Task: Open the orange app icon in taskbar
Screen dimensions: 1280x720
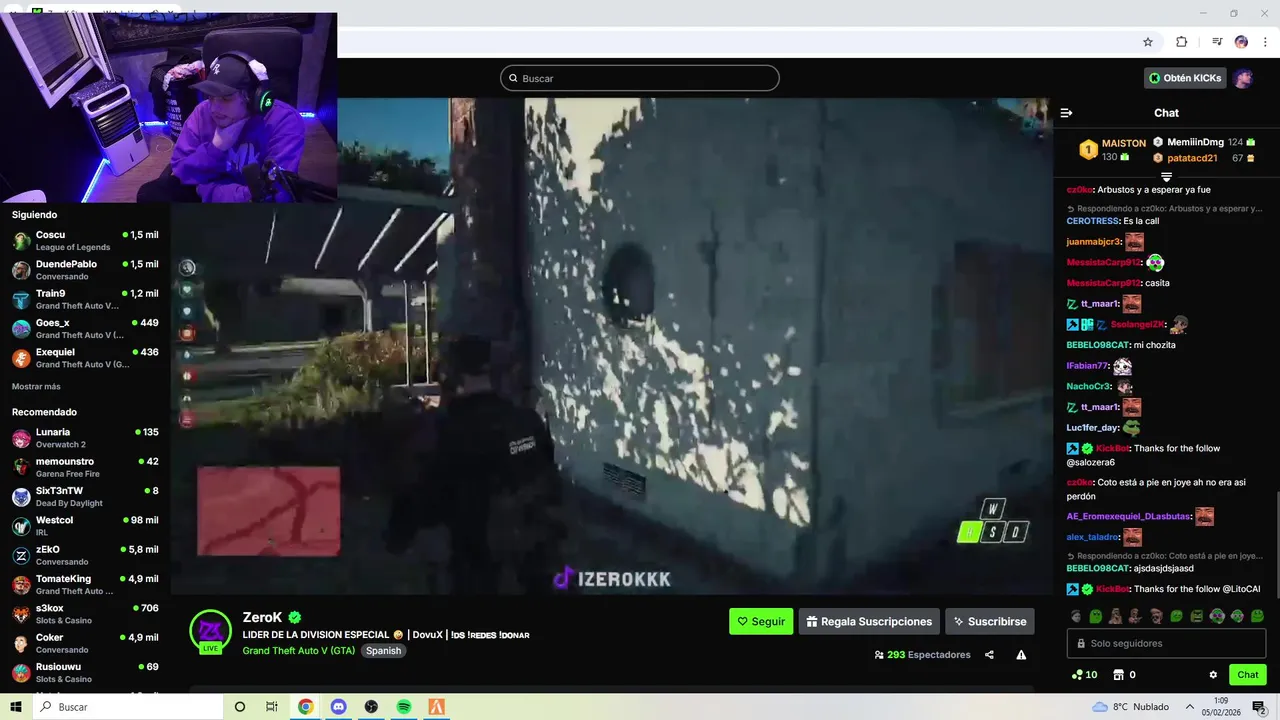Action: [x=436, y=707]
